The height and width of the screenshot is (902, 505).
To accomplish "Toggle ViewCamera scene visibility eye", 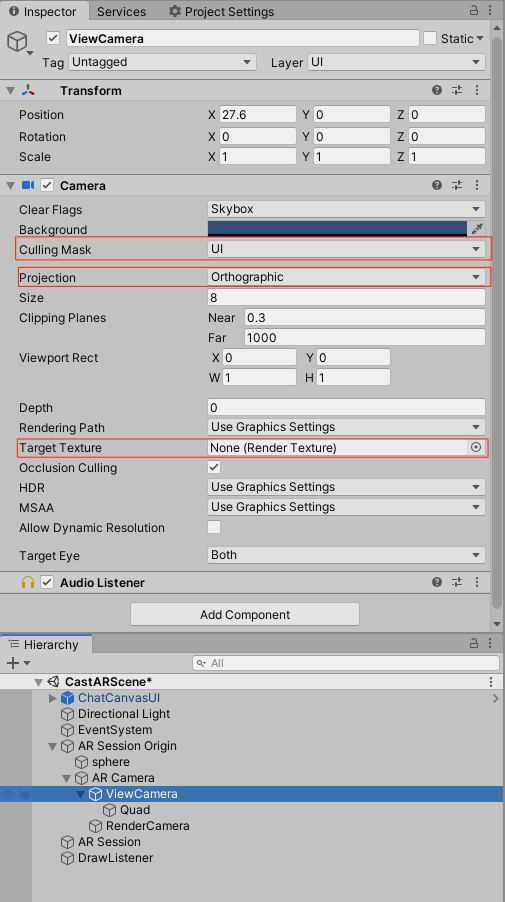I will pos(8,794).
